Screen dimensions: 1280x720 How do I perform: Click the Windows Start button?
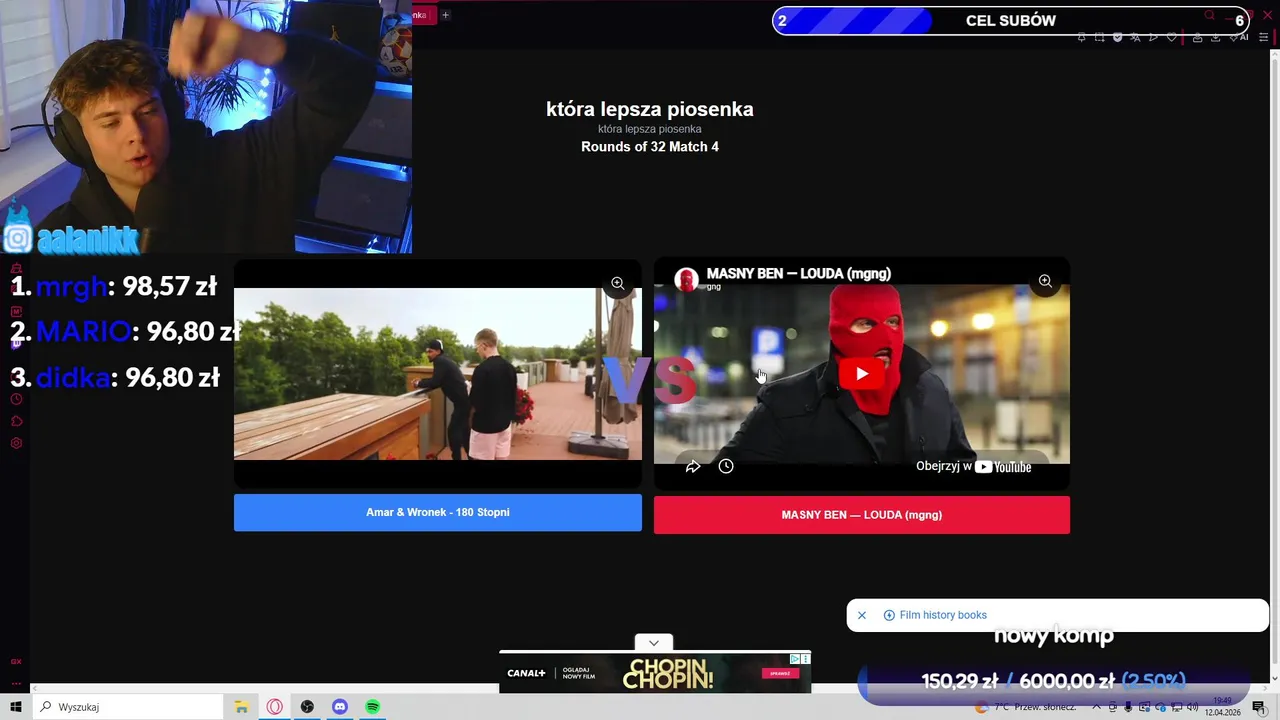coord(16,707)
